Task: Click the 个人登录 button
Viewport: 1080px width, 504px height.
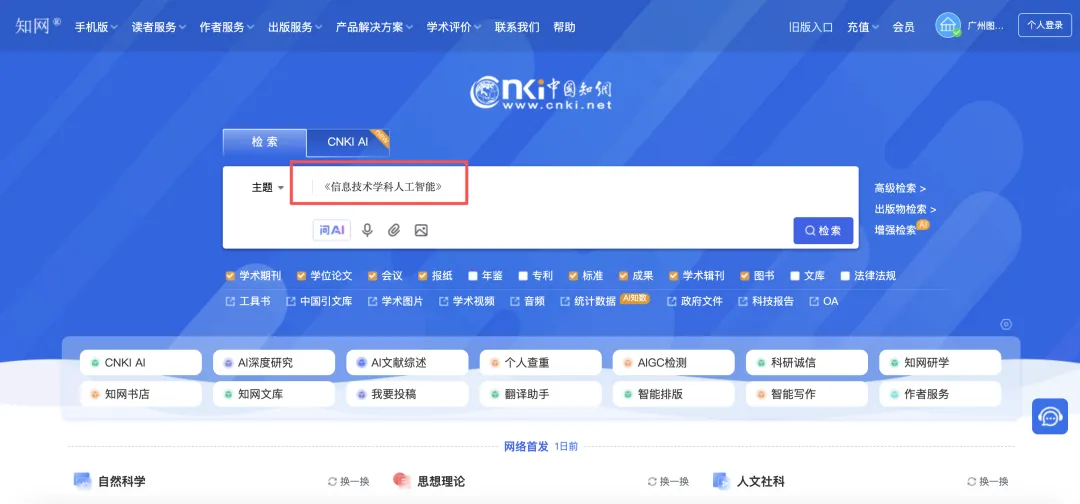Action: [x=1045, y=25]
